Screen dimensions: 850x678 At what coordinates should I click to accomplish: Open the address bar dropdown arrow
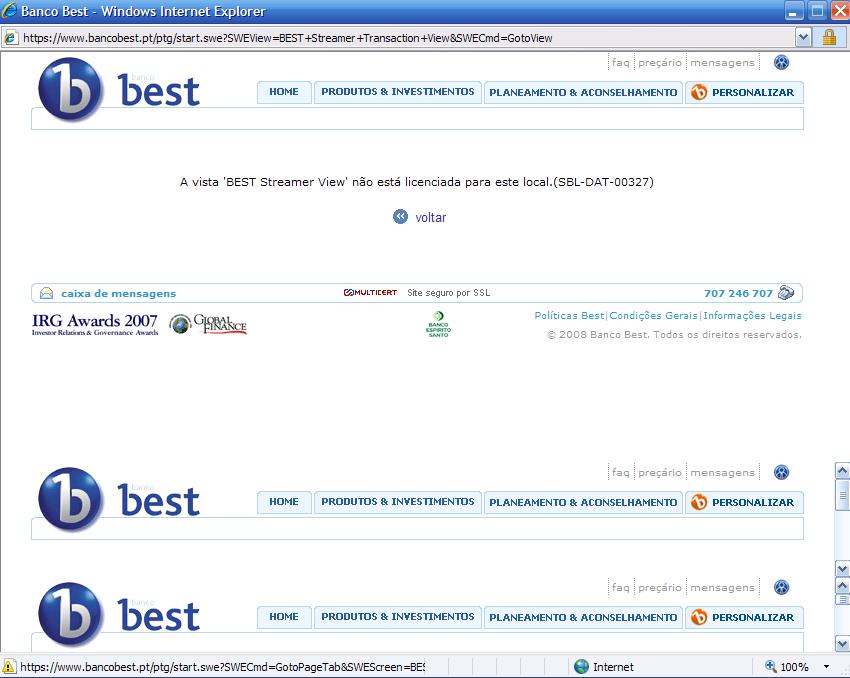tap(803, 37)
